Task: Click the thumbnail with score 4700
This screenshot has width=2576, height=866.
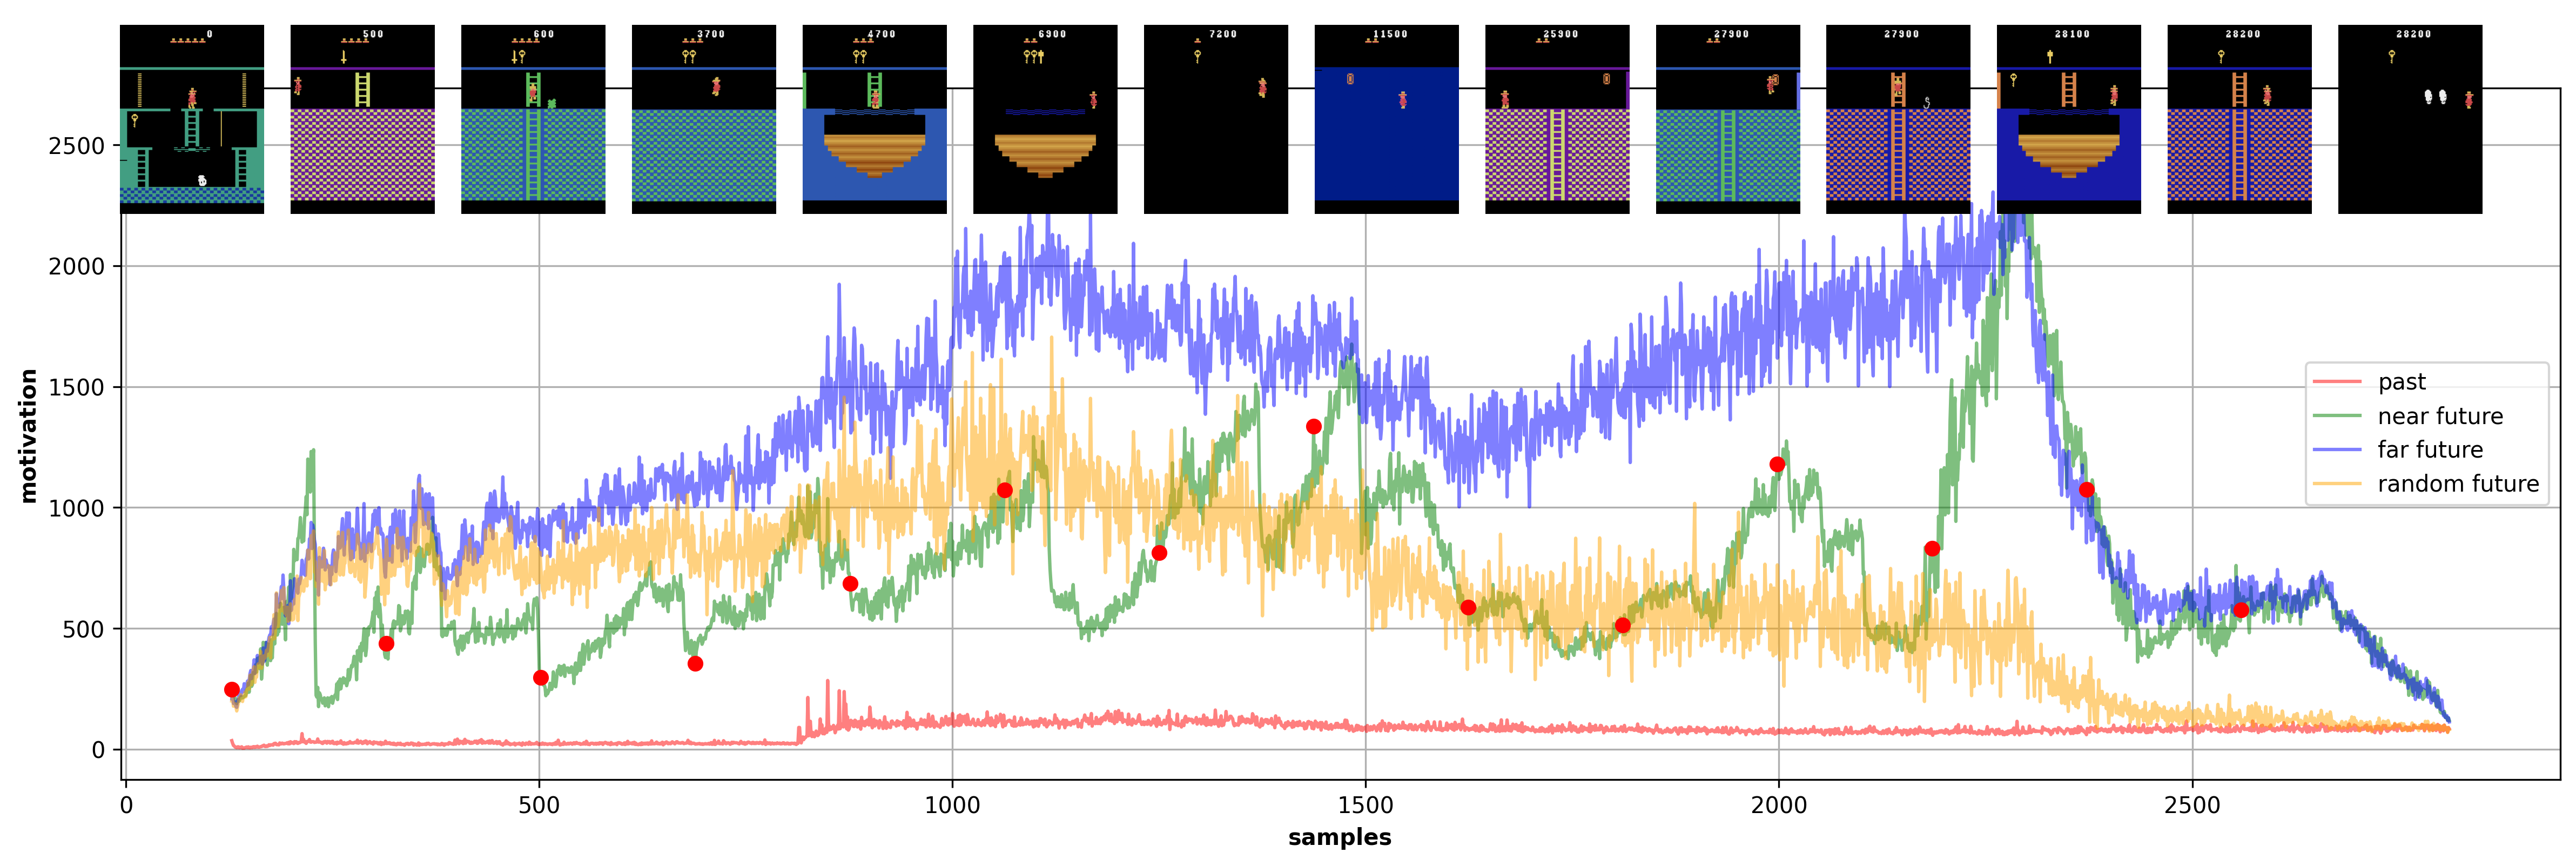Action: point(874,119)
